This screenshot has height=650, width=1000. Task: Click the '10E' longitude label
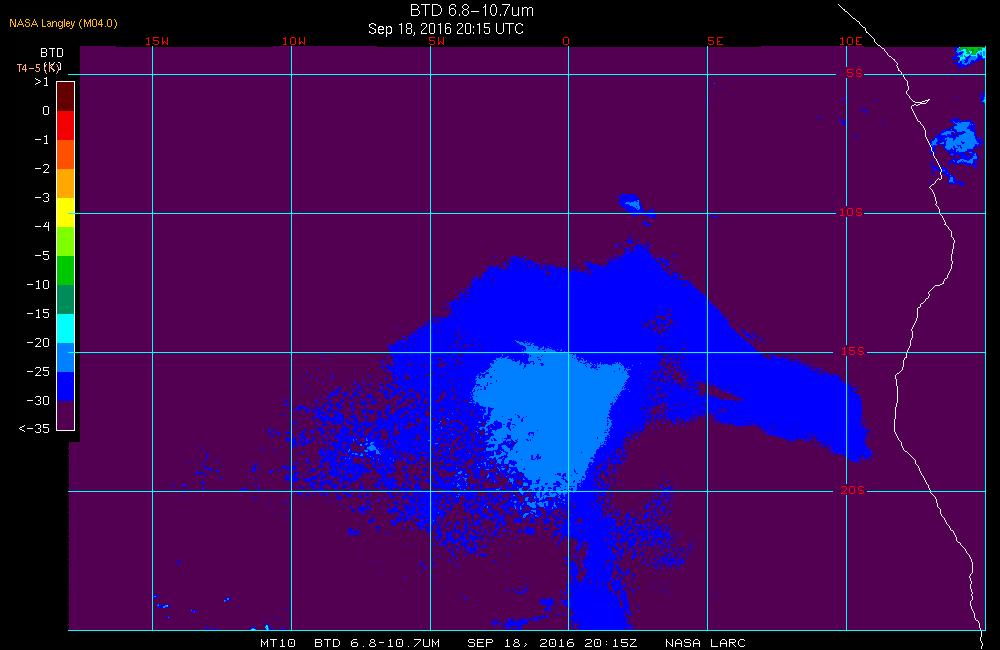pyautogui.click(x=850, y=41)
